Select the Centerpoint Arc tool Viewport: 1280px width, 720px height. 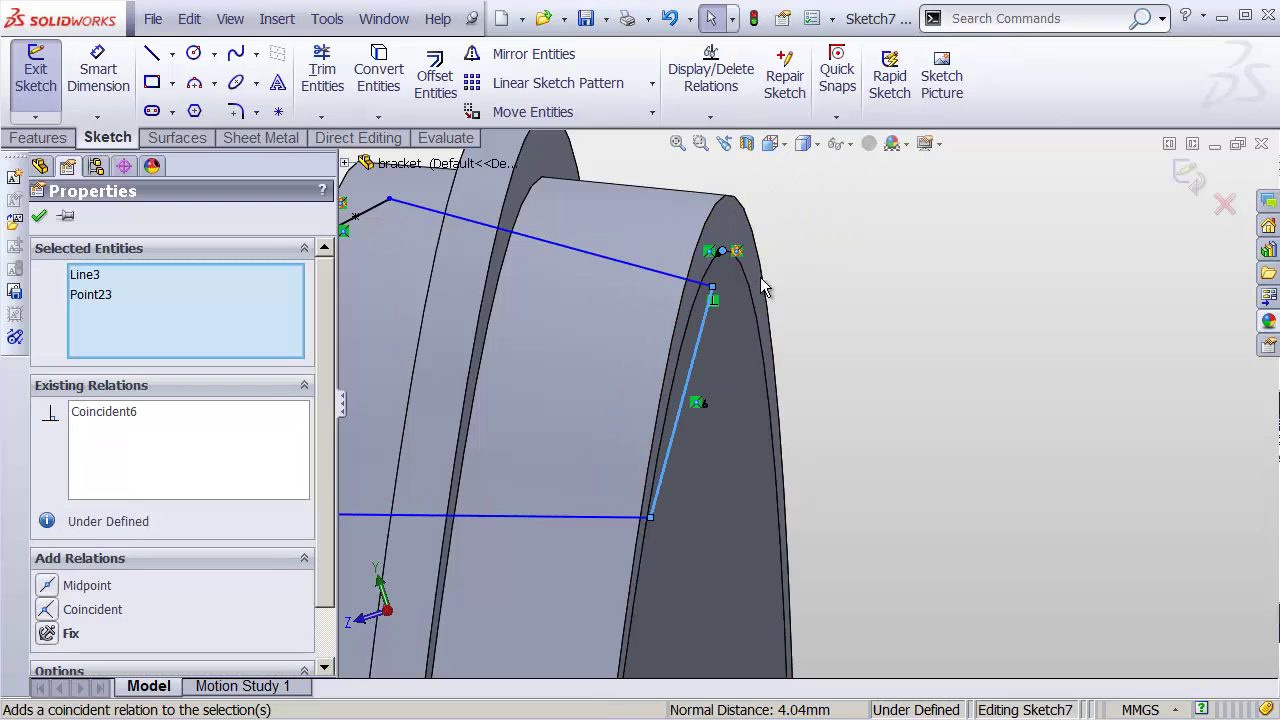(194, 83)
